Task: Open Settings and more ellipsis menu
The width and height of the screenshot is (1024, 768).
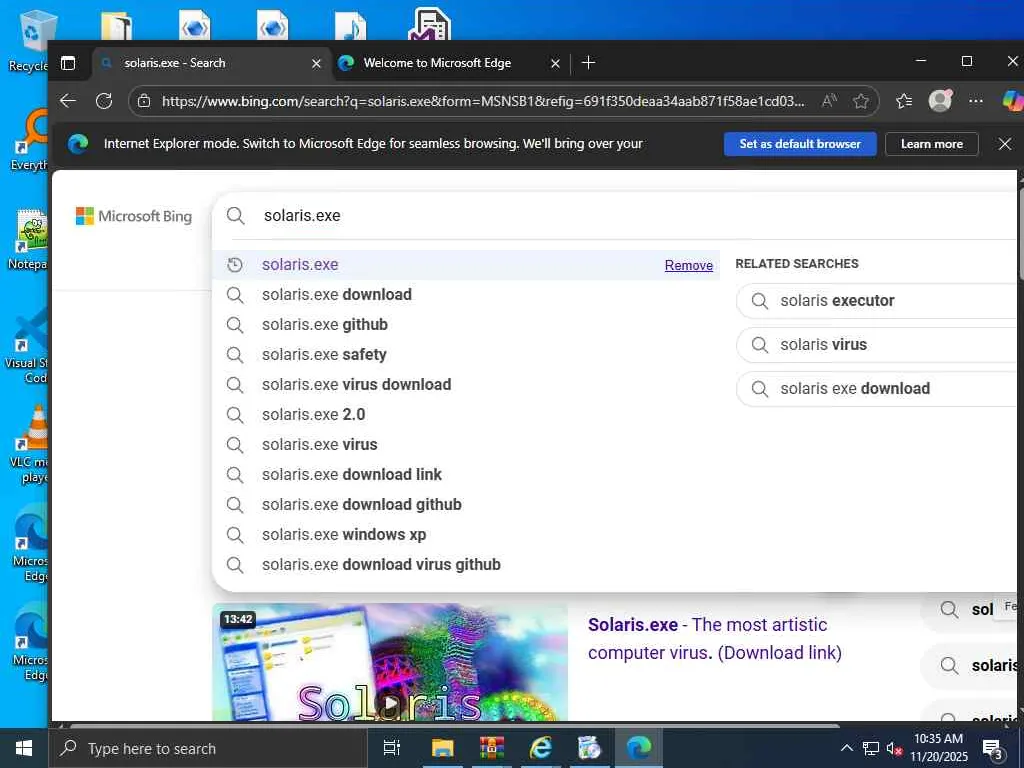Action: pyautogui.click(x=976, y=101)
